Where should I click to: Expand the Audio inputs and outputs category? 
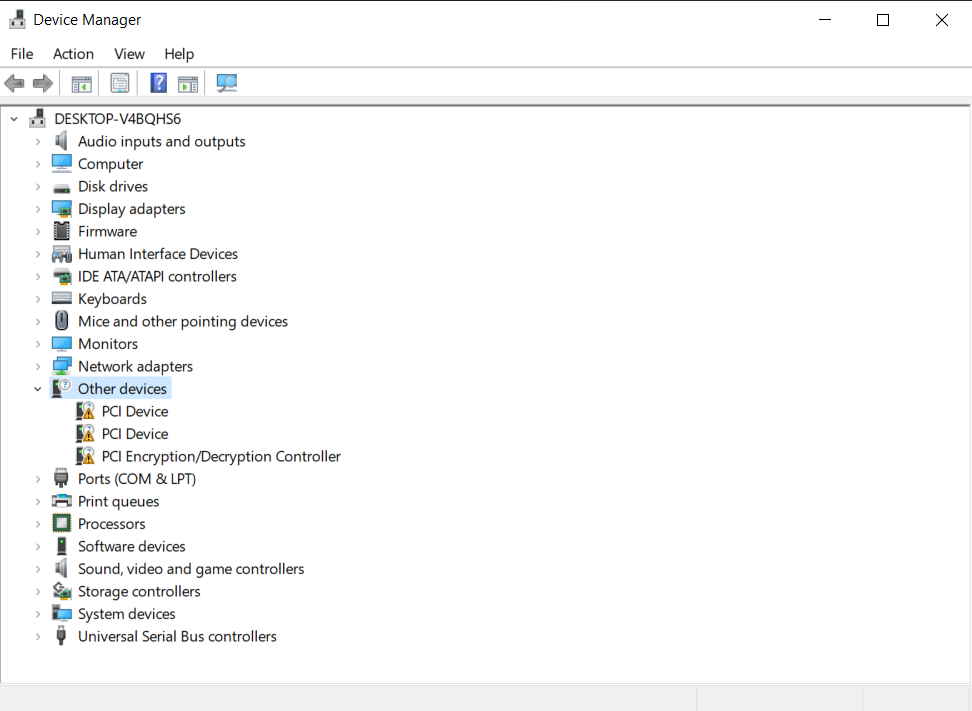point(38,141)
